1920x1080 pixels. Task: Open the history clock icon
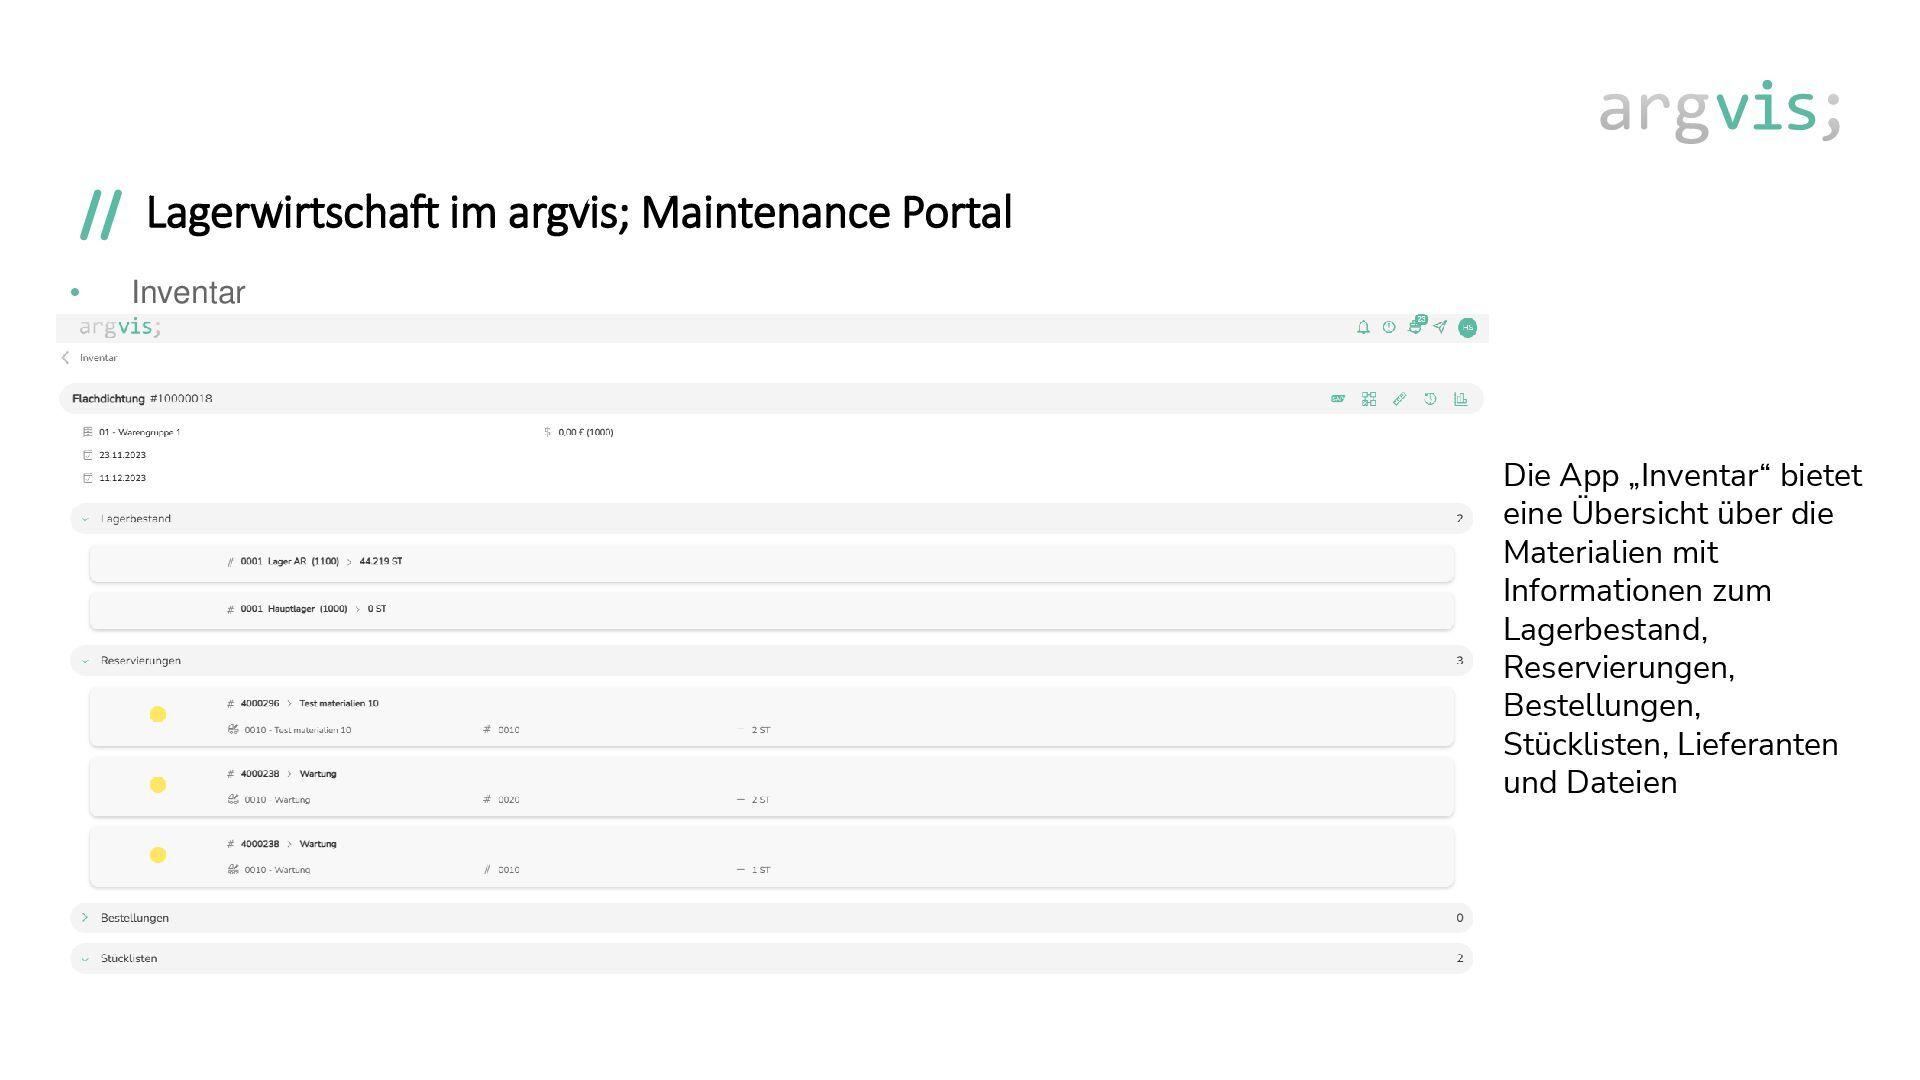coord(1430,399)
